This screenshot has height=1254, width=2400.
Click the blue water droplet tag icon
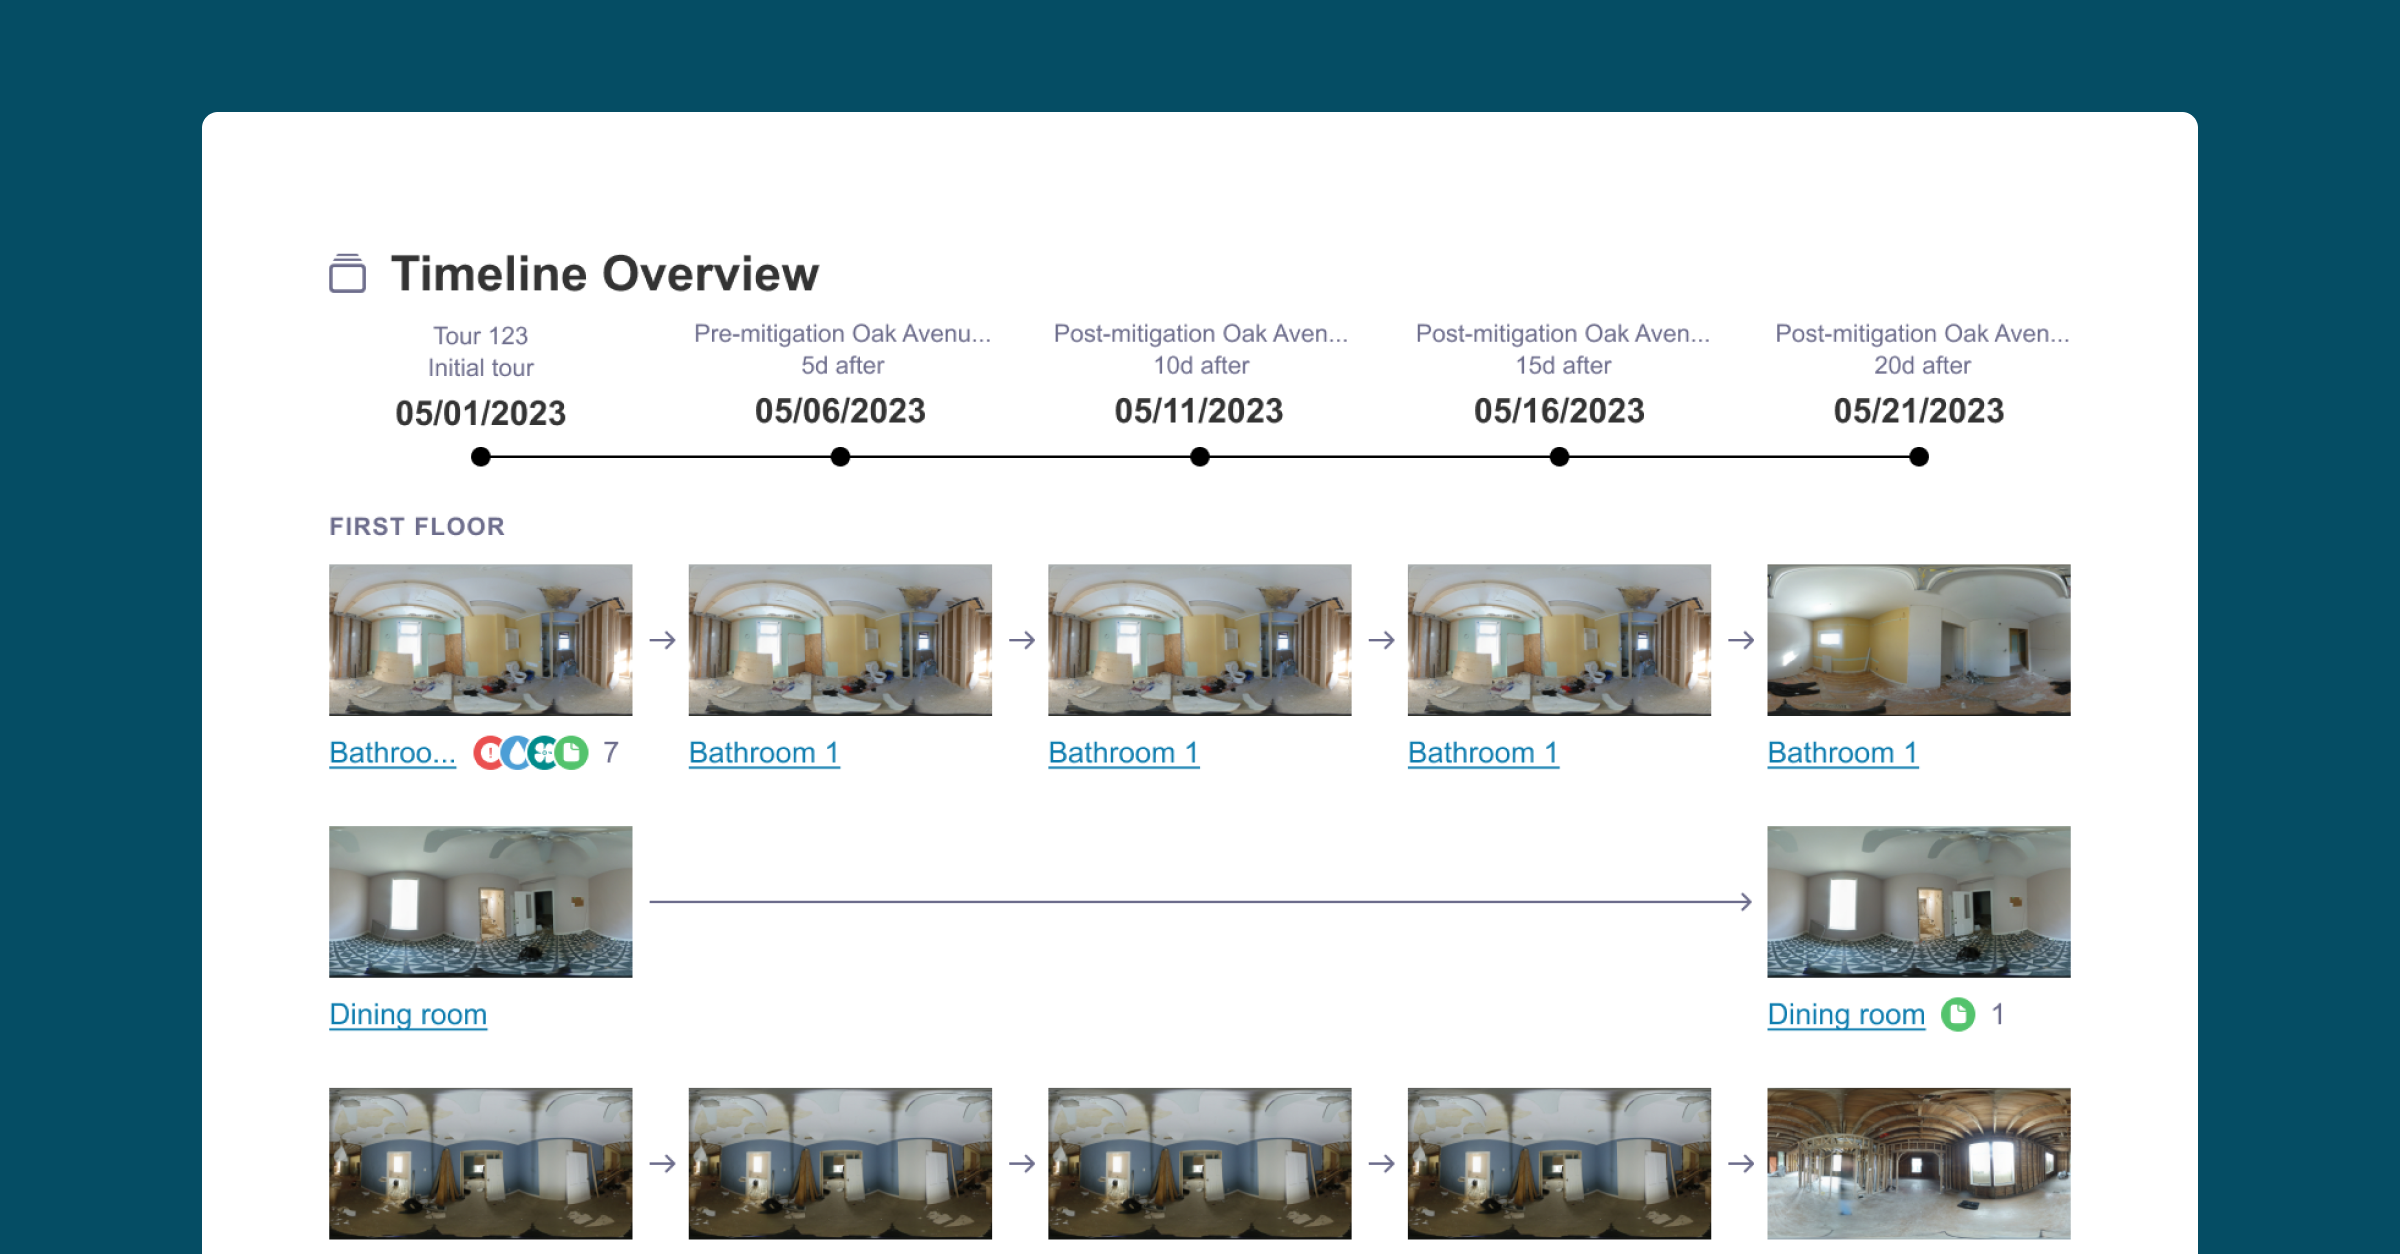click(515, 753)
